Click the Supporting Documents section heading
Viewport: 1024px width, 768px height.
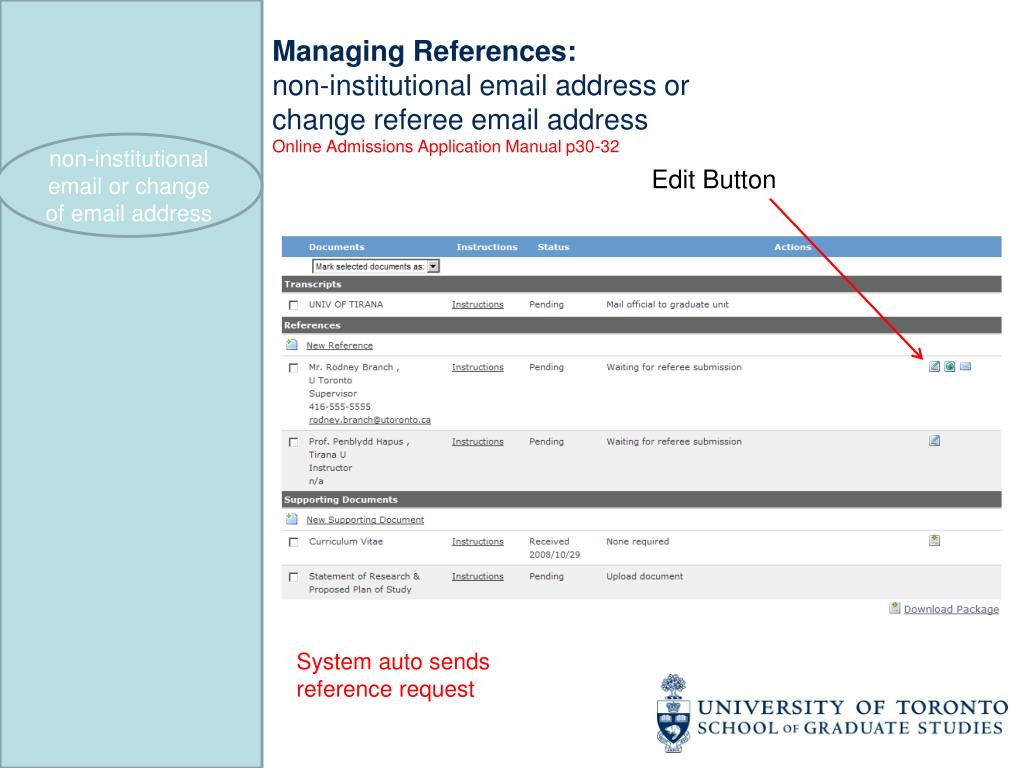341,500
